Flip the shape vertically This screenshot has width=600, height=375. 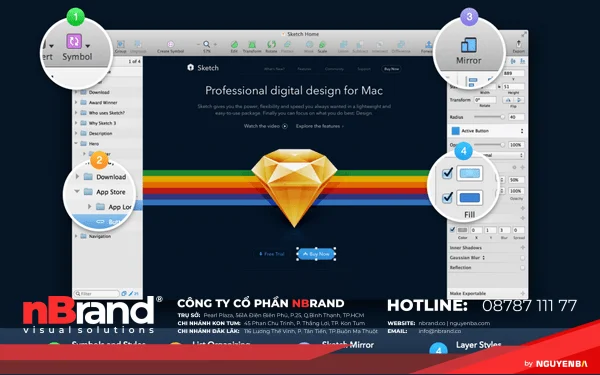coord(519,100)
